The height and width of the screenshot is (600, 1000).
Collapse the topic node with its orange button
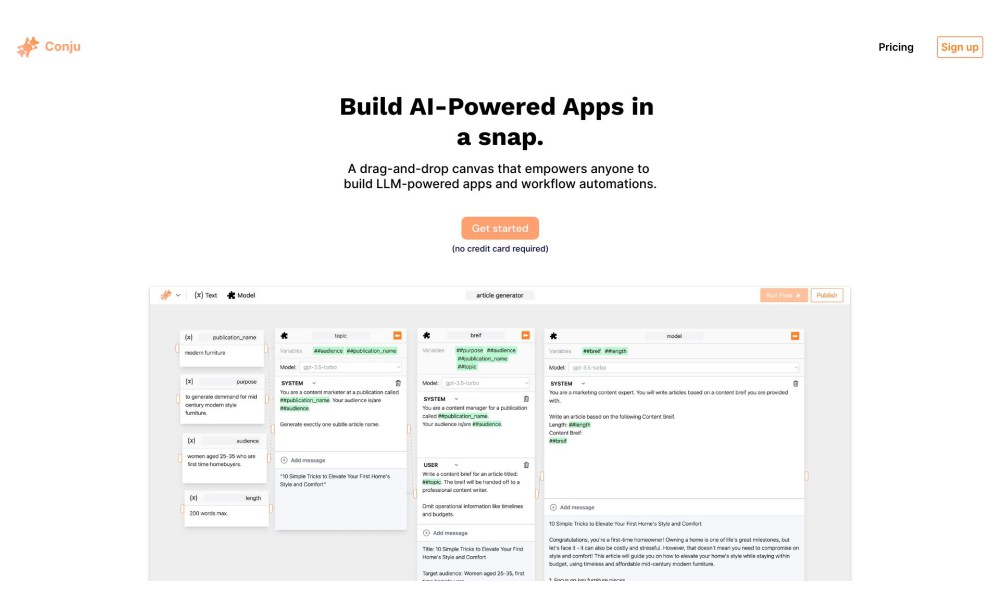397,335
